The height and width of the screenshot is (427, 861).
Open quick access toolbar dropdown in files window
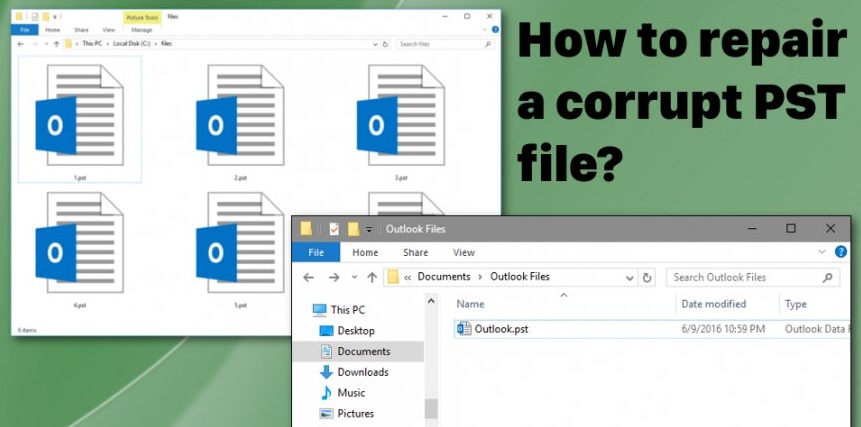click(x=55, y=16)
